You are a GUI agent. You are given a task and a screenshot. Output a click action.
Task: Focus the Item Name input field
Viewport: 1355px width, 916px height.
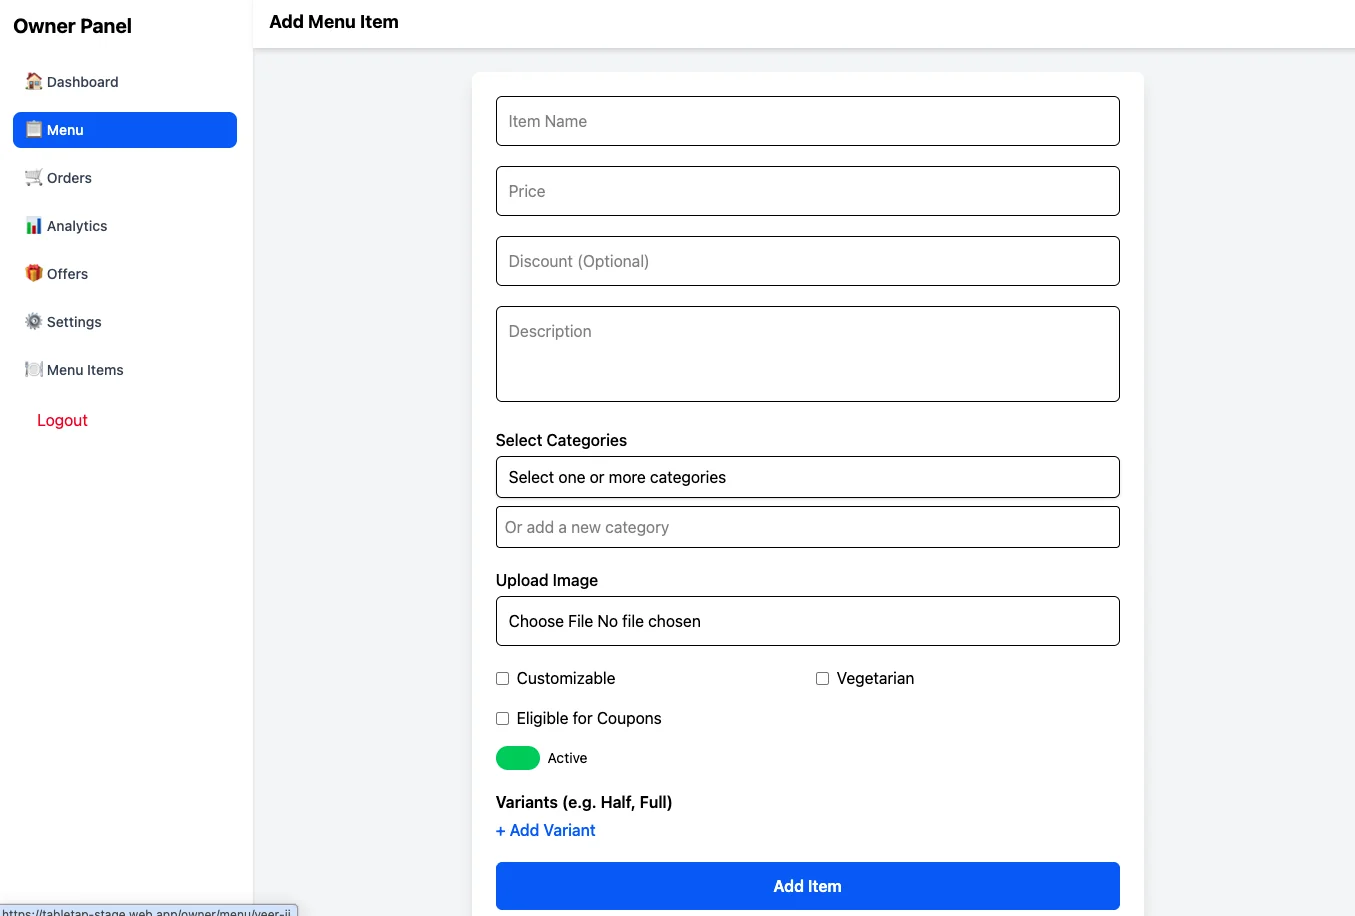point(807,121)
